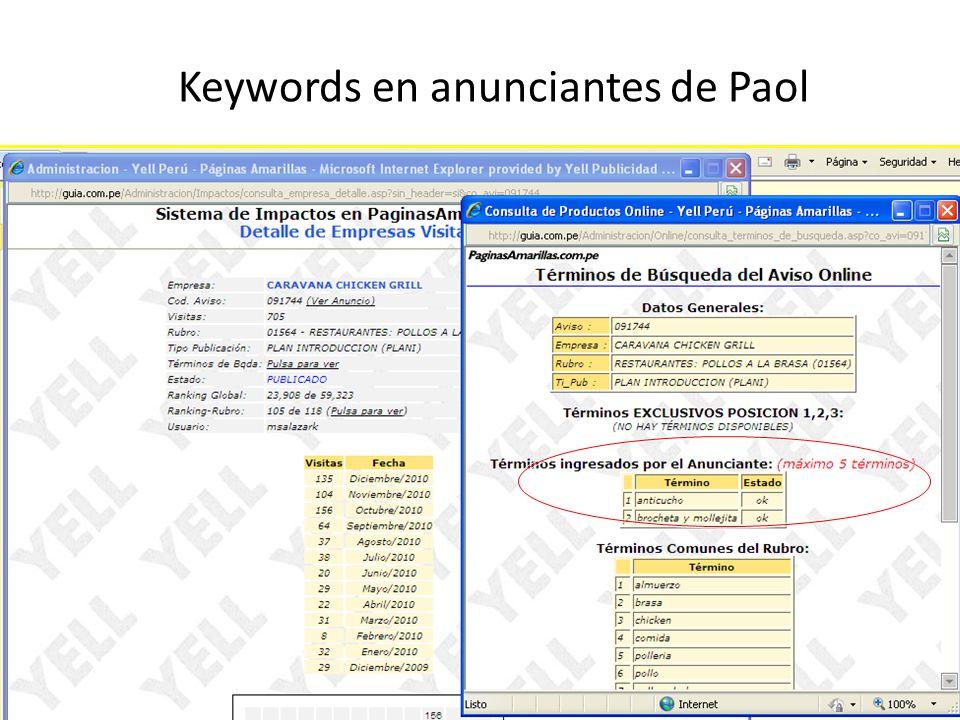The width and height of the screenshot is (960, 720).
Task: Click up arrow of Consulta window scrollbar
Action: 948,255
